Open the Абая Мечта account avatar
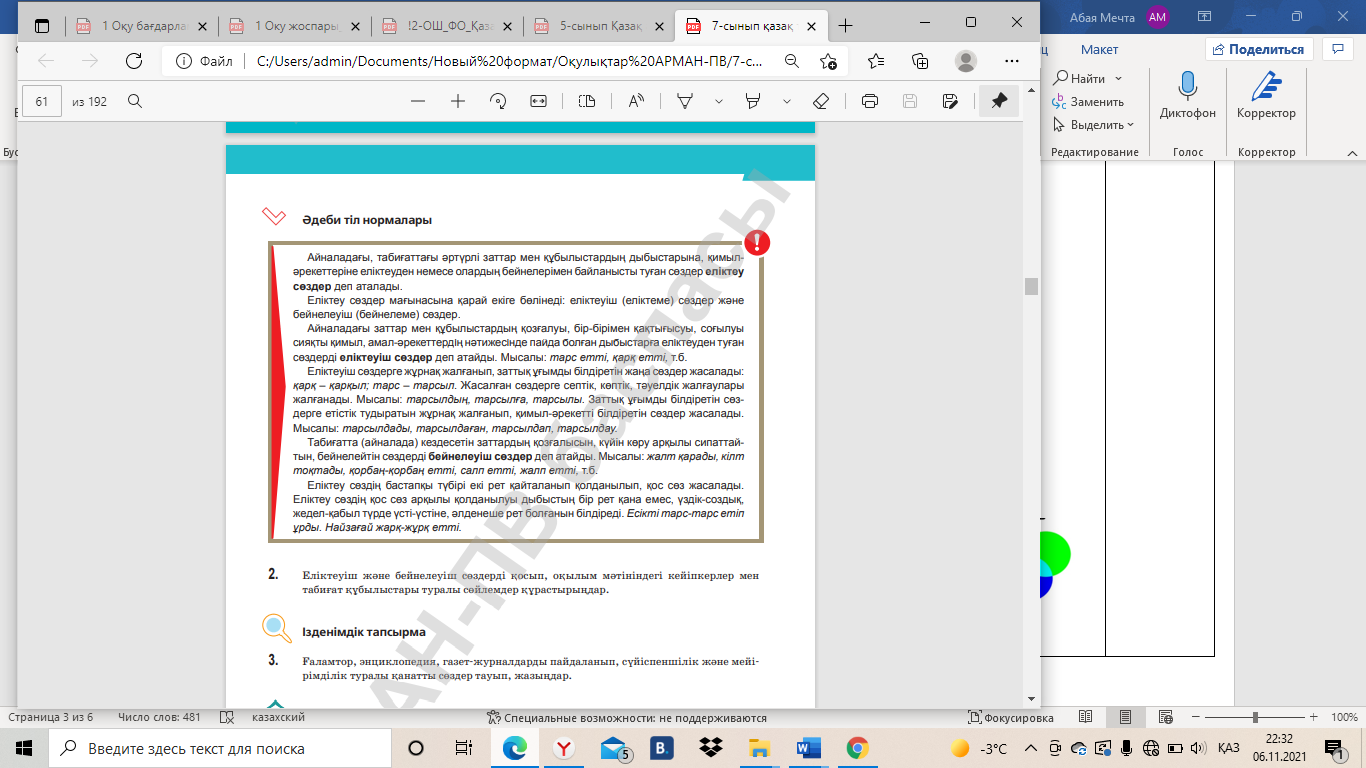Viewport: 1366px width, 768px height. coord(1158,16)
